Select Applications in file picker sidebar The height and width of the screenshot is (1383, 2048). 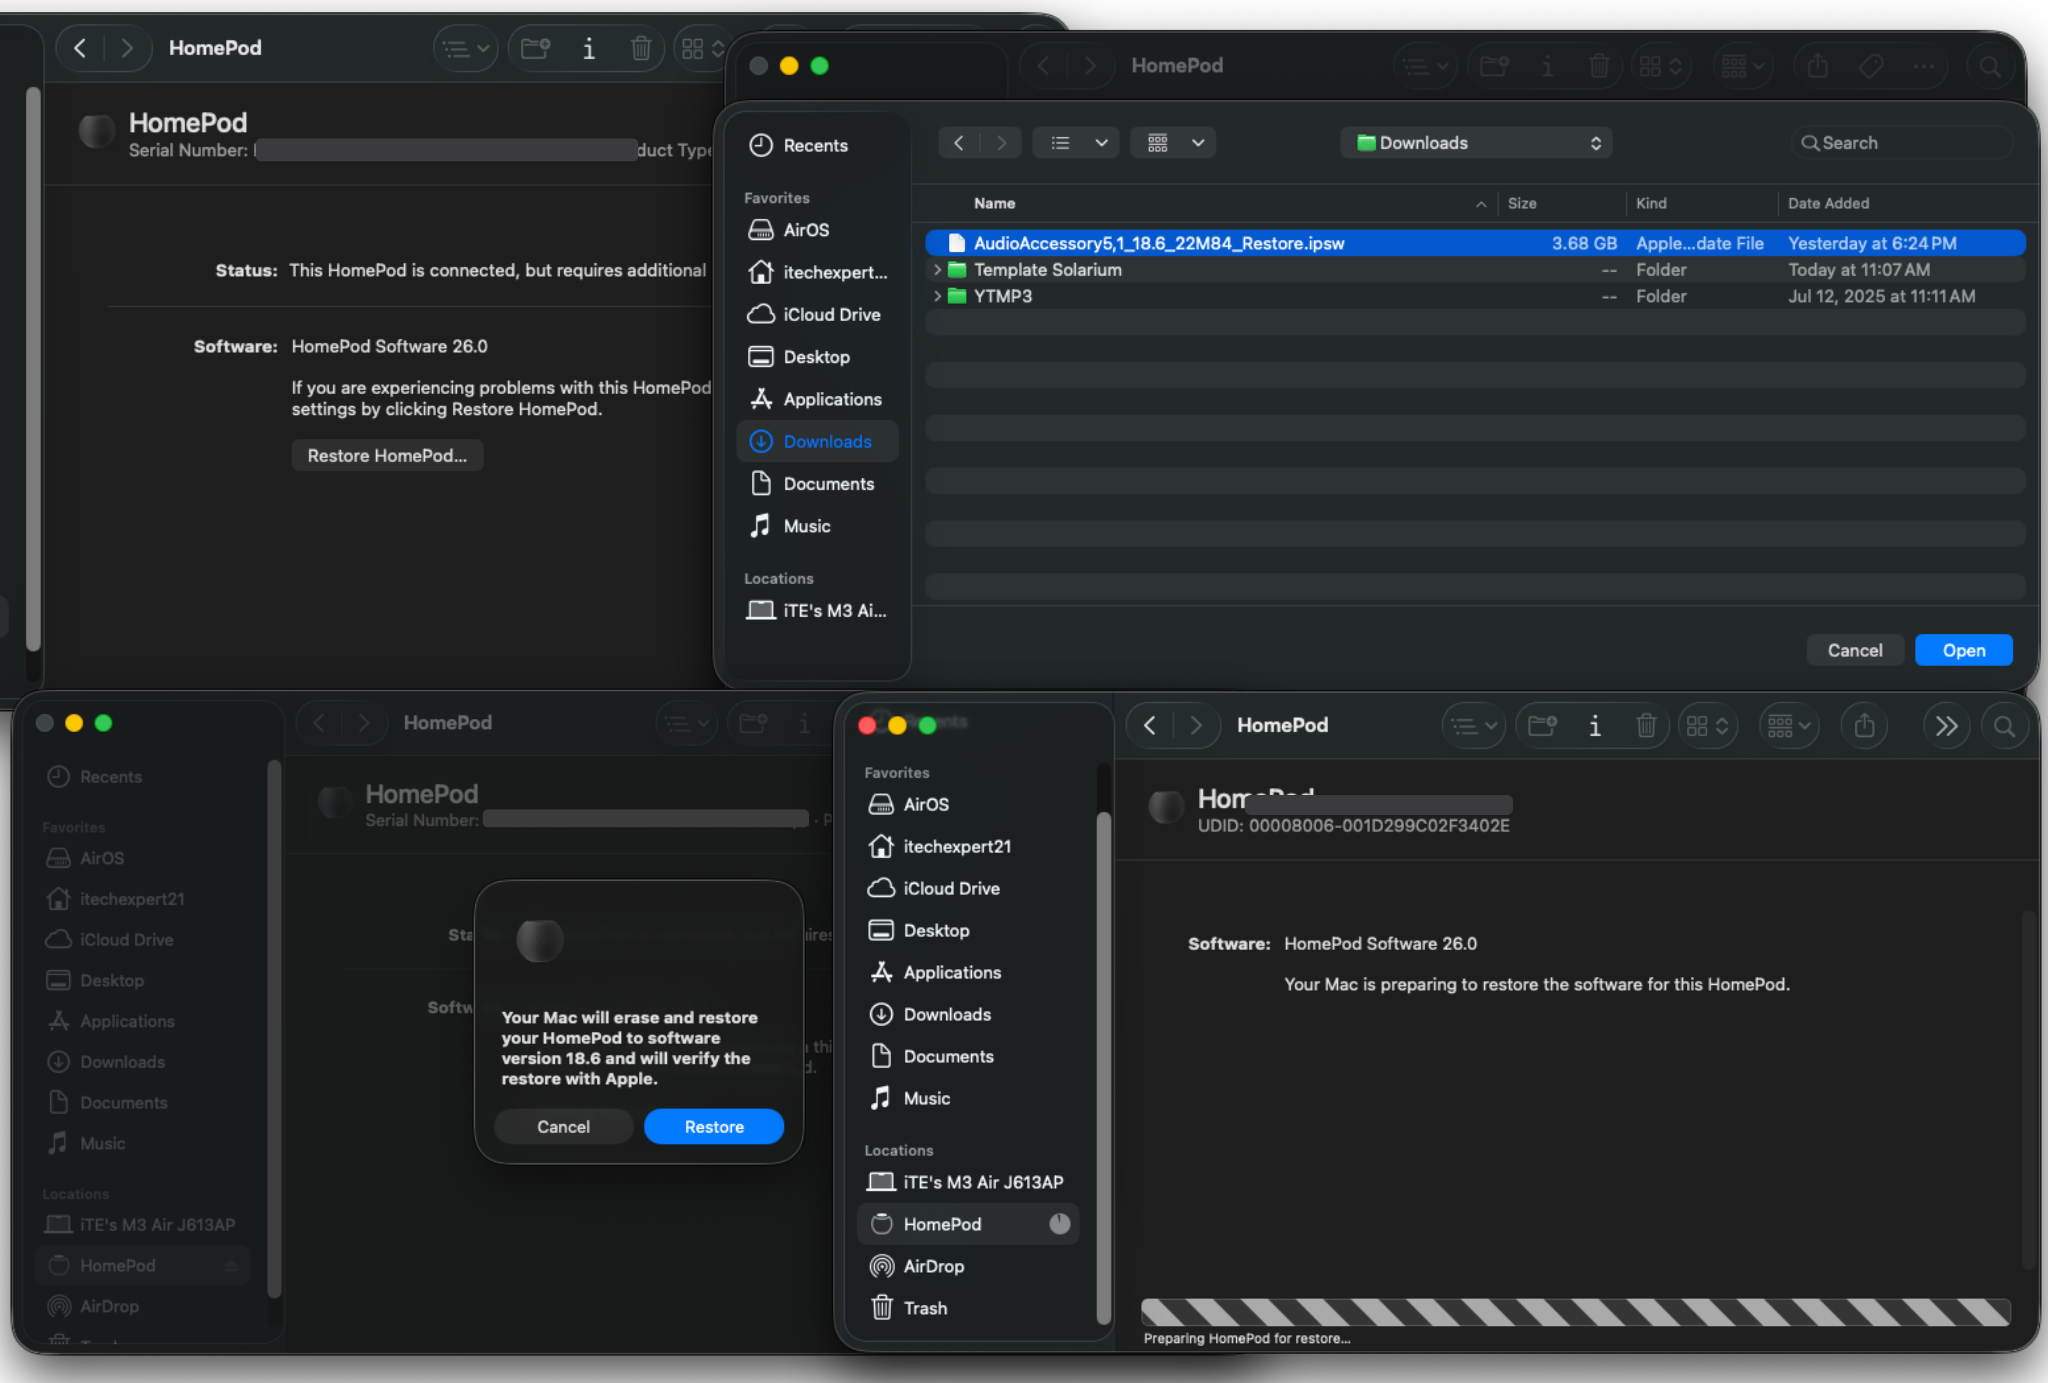point(817,399)
